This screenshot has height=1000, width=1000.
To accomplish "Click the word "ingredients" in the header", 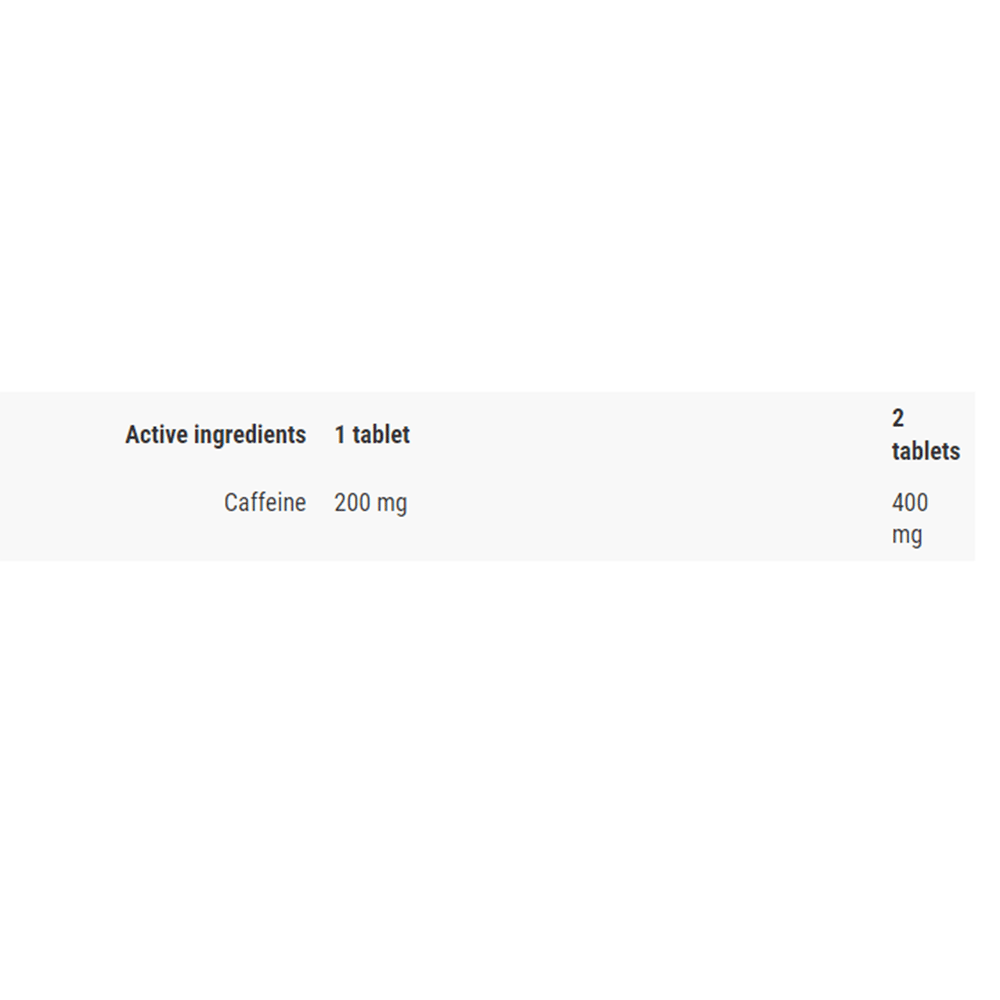I will [250, 435].
